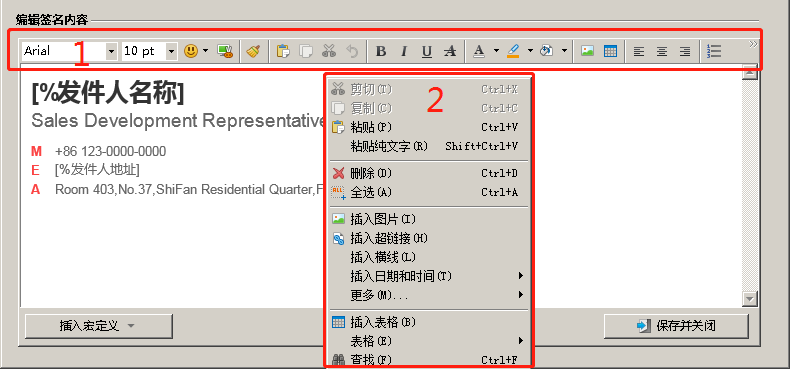
Task: Toggle Bold formatting in the toolbar
Action: pyautogui.click(x=381, y=51)
